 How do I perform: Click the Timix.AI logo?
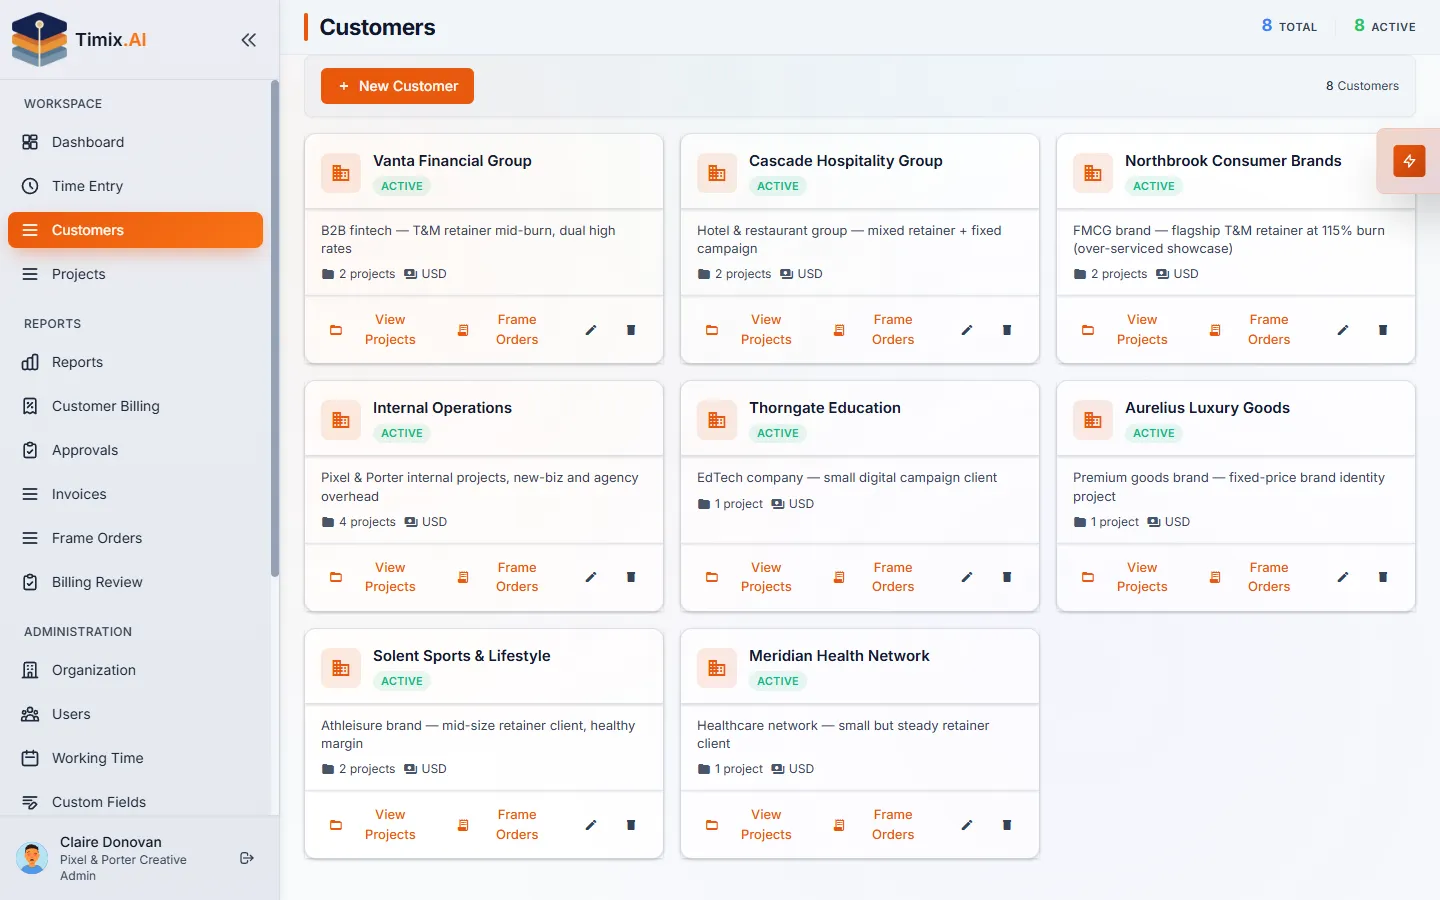79,40
